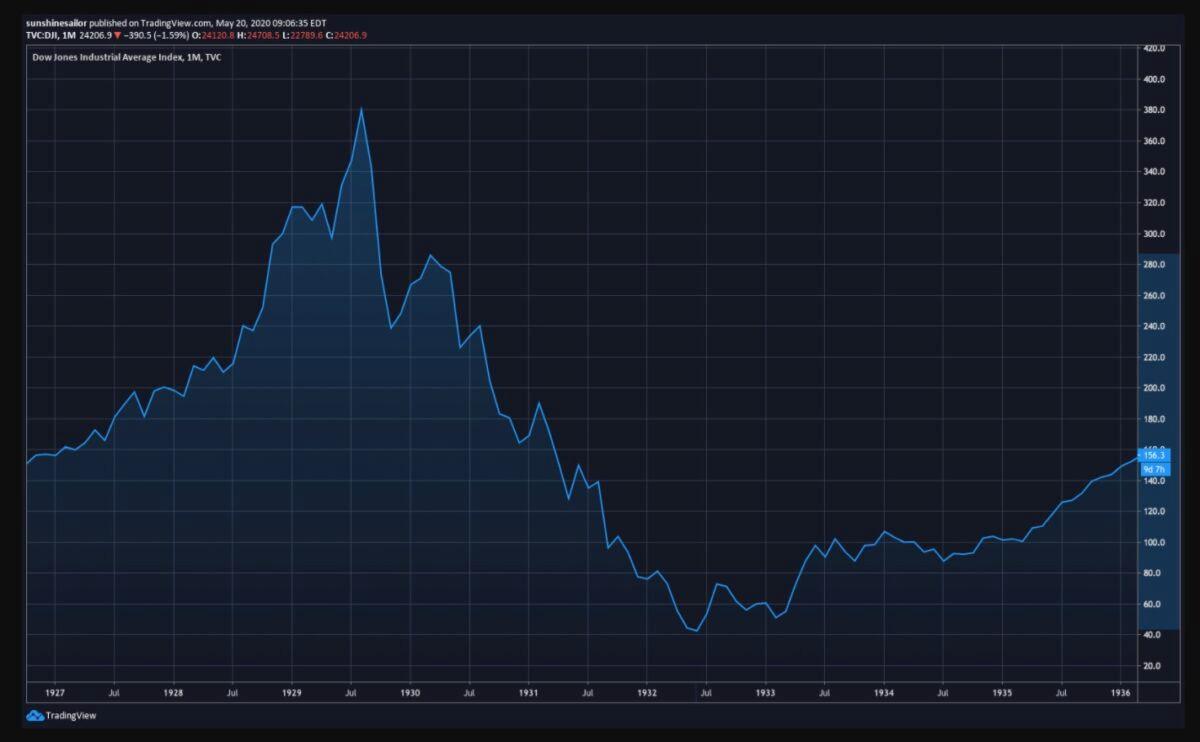Click the 360.0 price axis label

pos(1154,141)
